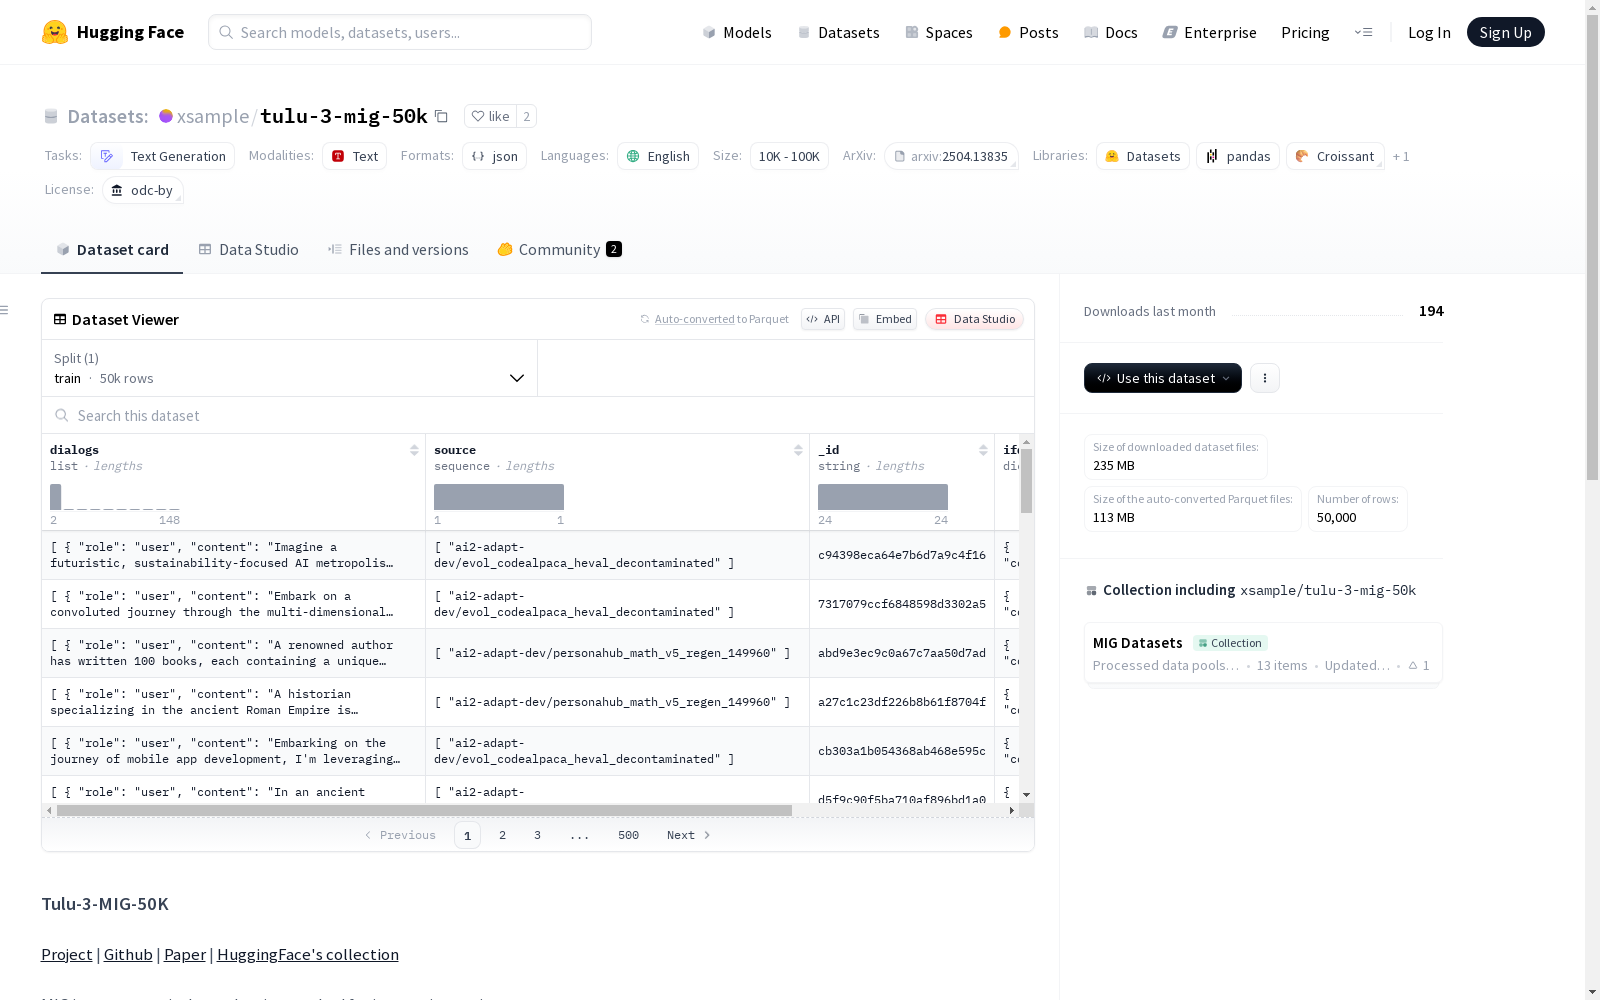The image size is (1600, 1000).
Task: Click the source length histogram bar
Action: coord(499,497)
